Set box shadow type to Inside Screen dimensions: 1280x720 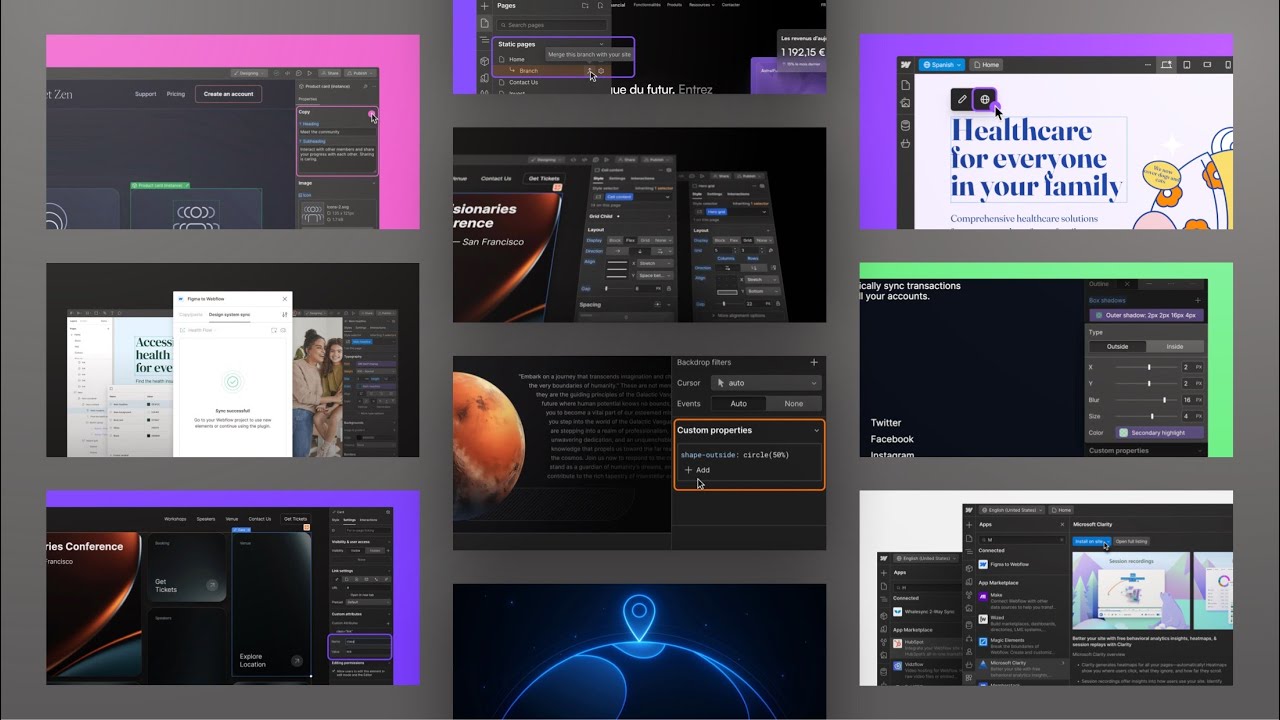coord(1175,346)
